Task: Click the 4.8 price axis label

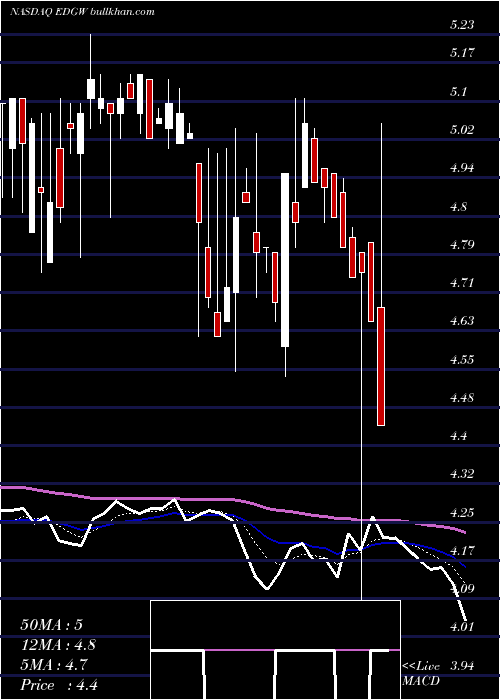Action: (459, 207)
